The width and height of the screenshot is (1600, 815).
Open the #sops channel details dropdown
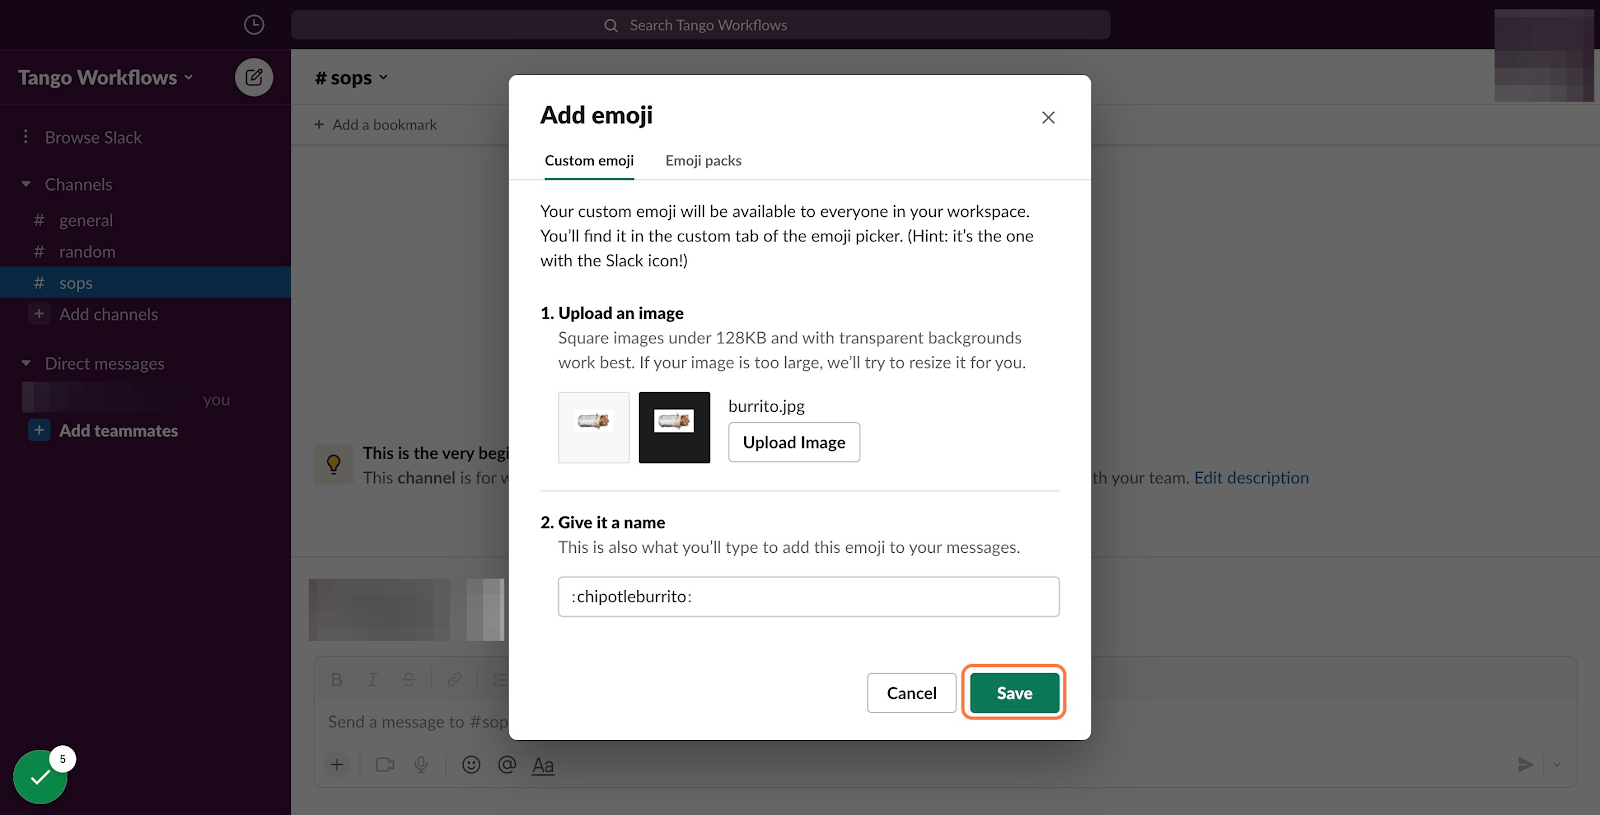click(x=351, y=78)
